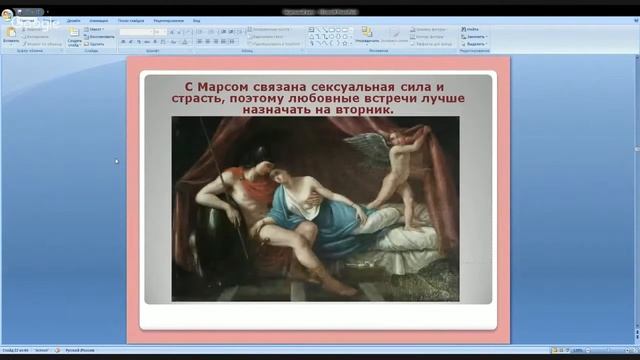640x360 pixels.
Task: Click the font size combo box
Action: [x=160, y=32]
